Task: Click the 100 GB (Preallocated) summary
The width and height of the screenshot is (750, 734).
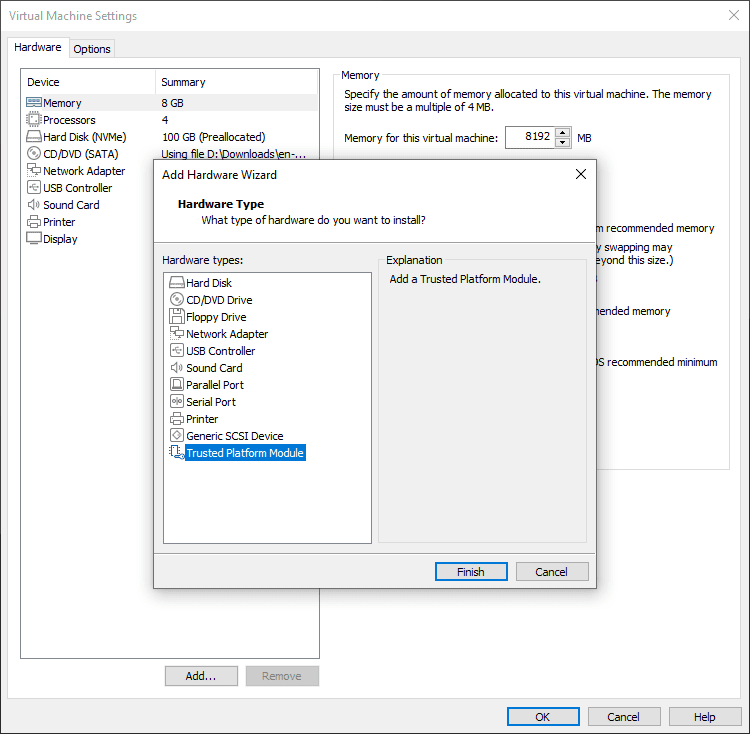Action: [x=213, y=137]
